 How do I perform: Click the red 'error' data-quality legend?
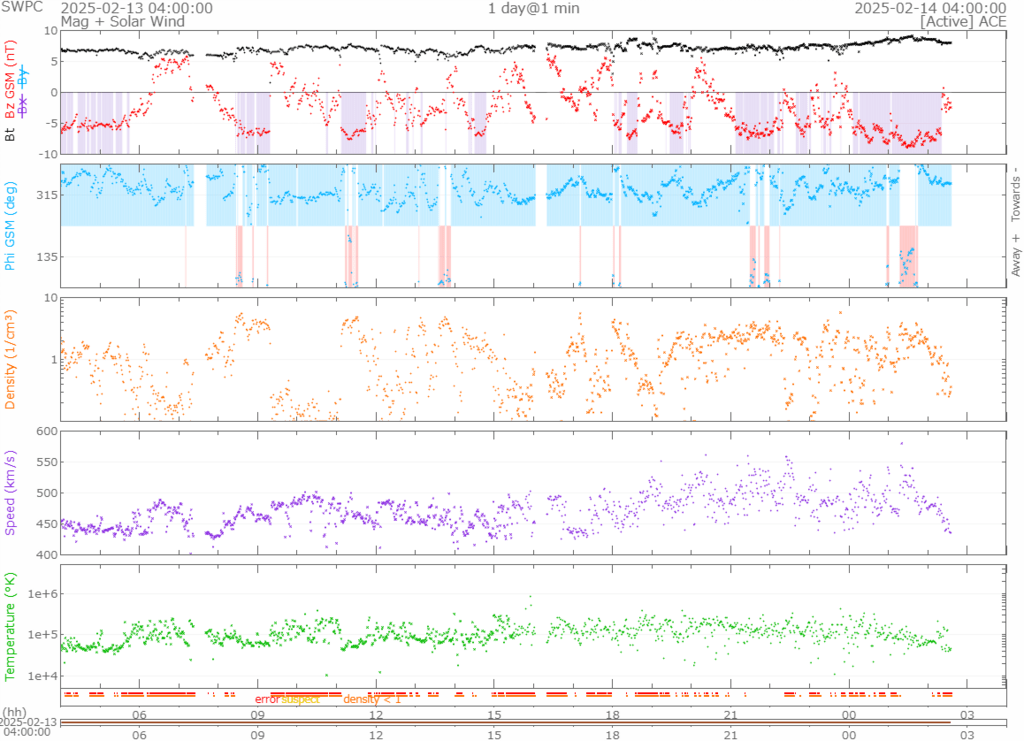point(266,700)
